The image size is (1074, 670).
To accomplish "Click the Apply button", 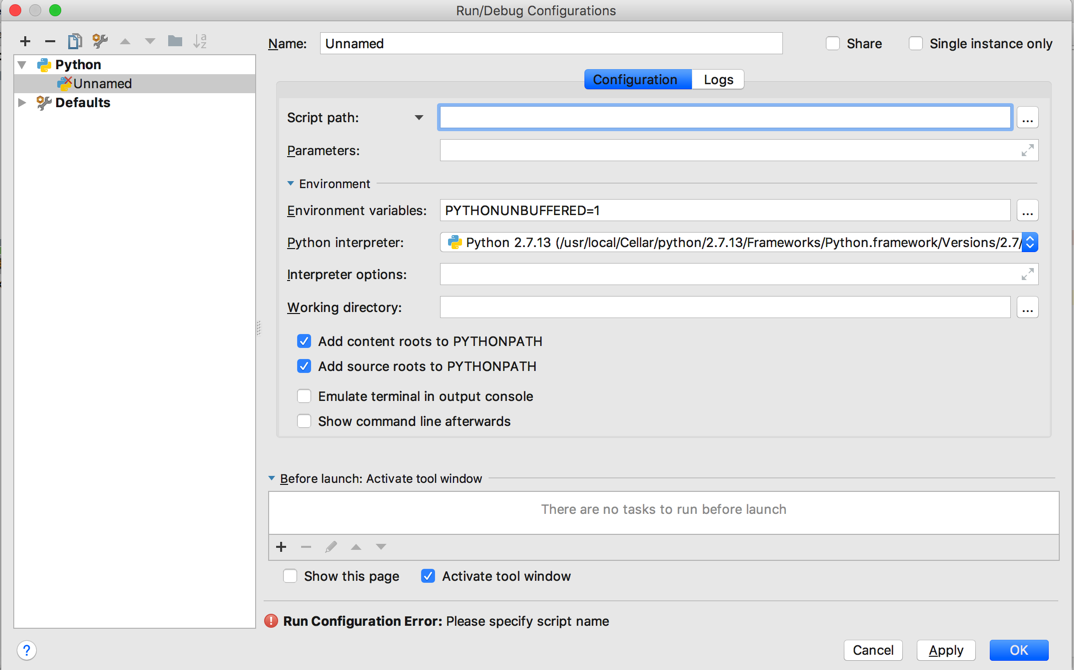I will coord(946,650).
